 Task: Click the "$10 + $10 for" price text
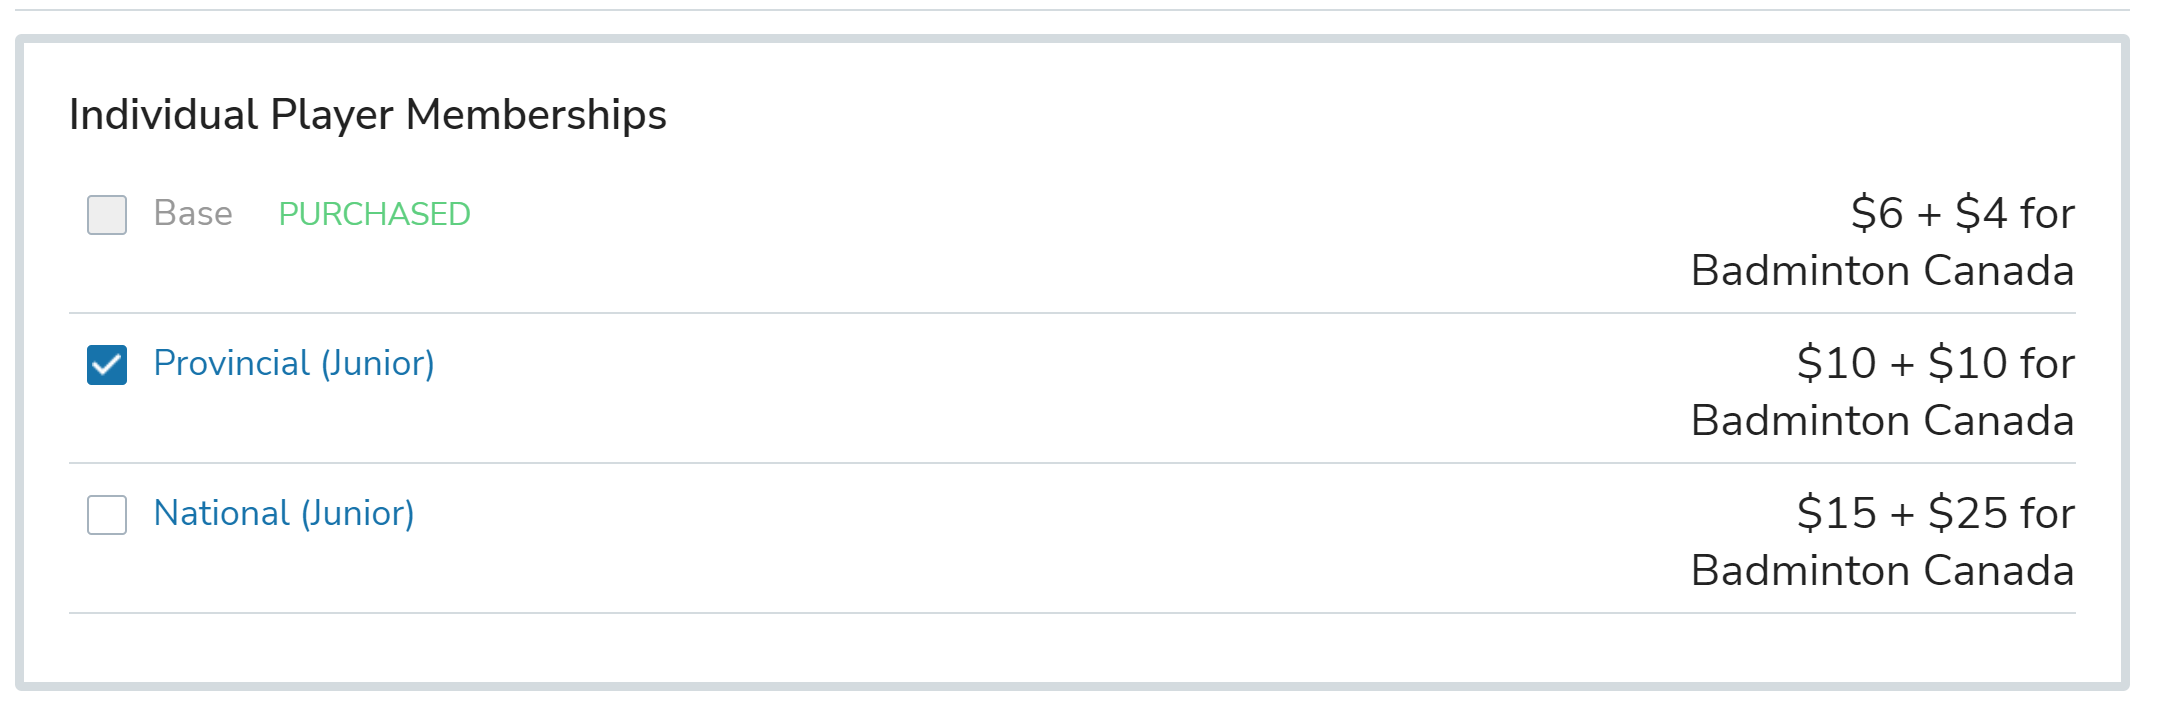[1935, 364]
